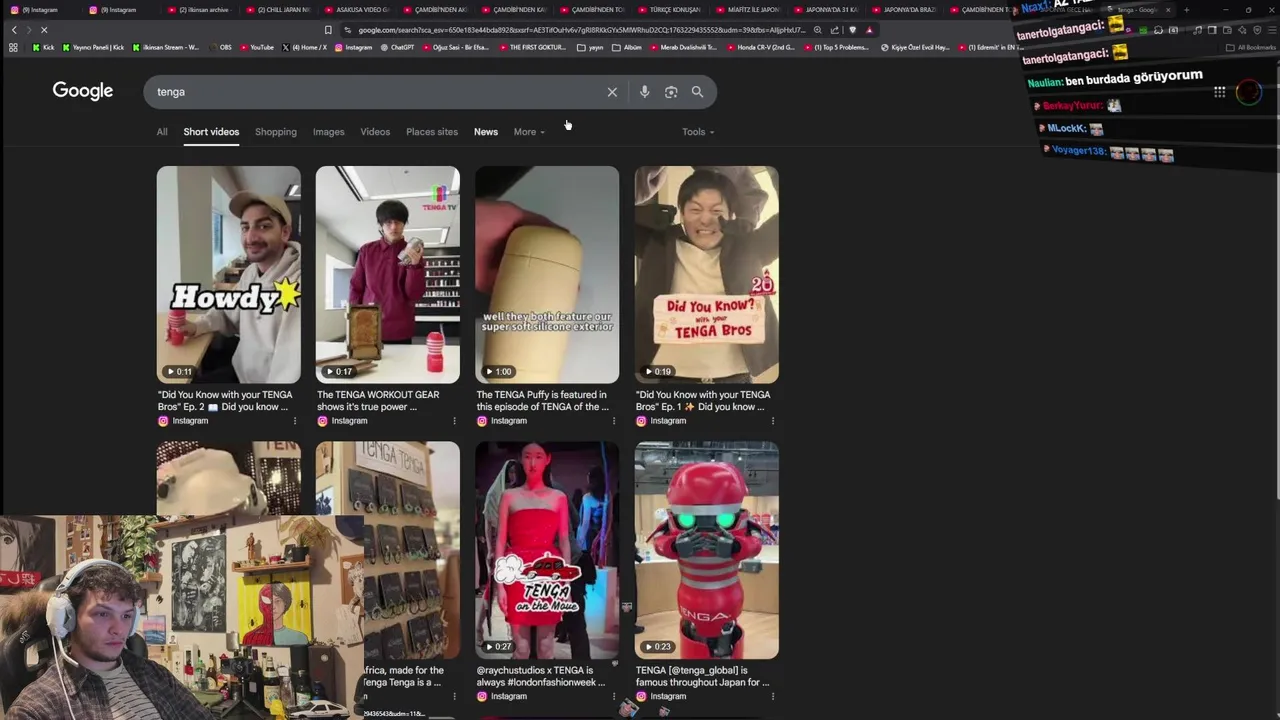Bookmark this page using the bookmark icon
The width and height of the screenshot is (1280, 720).
(x=328, y=30)
